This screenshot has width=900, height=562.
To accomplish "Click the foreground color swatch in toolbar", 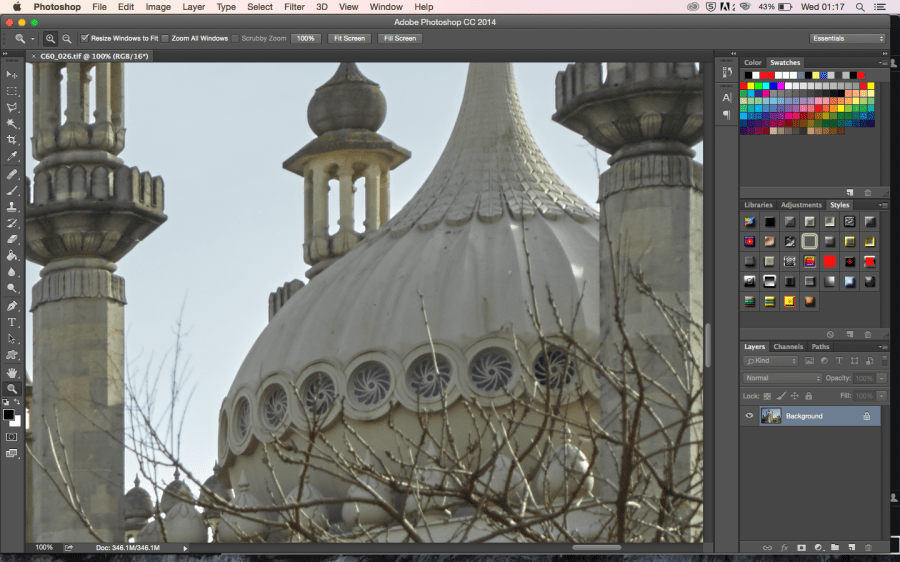I will point(9,414).
